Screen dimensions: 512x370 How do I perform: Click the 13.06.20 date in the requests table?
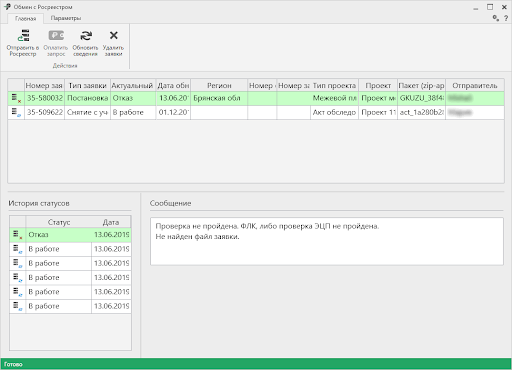[x=173, y=98]
